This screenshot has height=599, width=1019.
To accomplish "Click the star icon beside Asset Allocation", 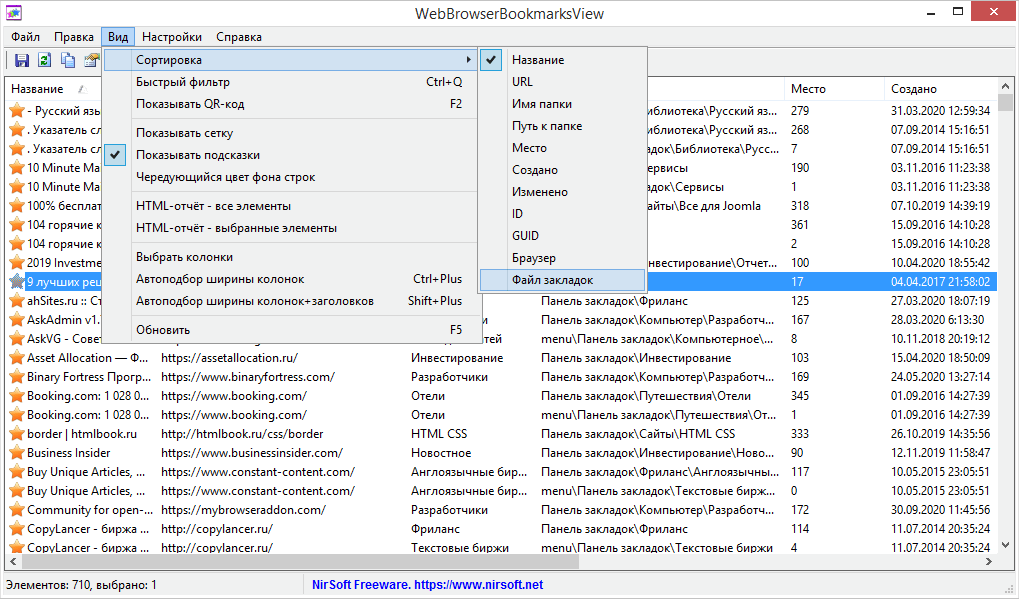I will click(17, 358).
